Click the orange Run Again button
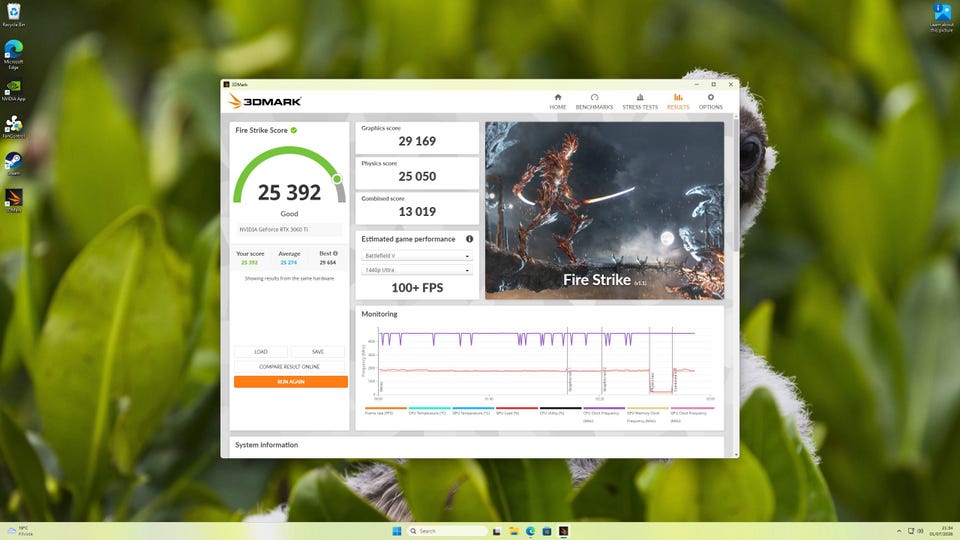960x540 pixels. (291, 381)
